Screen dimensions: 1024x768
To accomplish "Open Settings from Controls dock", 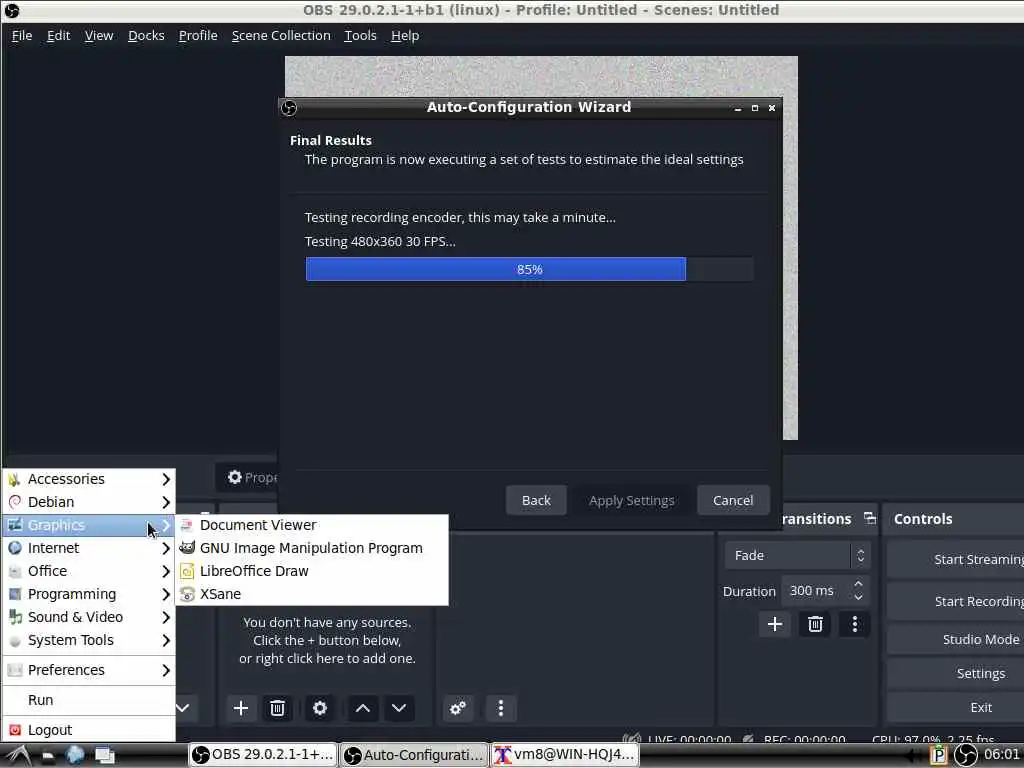I will (x=955, y=673).
